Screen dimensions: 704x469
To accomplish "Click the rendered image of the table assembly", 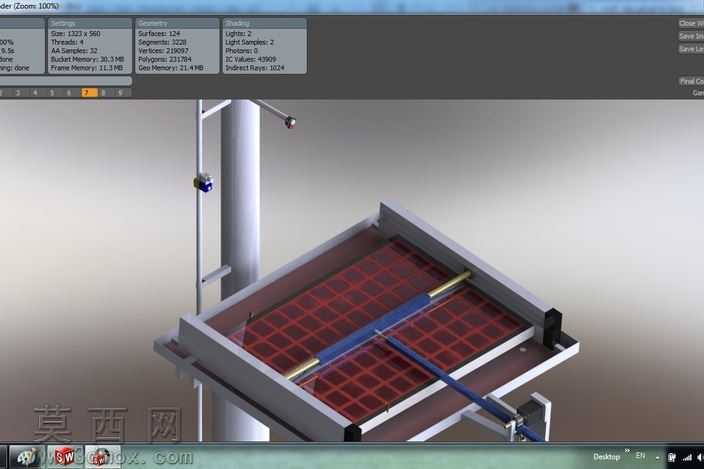I will pos(352,271).
